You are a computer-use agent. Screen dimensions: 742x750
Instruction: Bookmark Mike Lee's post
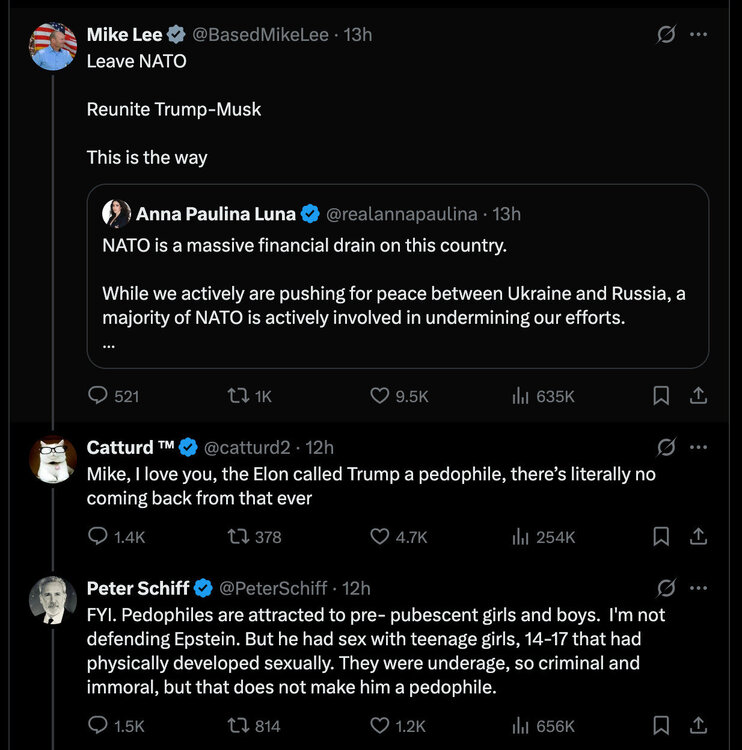661,396
